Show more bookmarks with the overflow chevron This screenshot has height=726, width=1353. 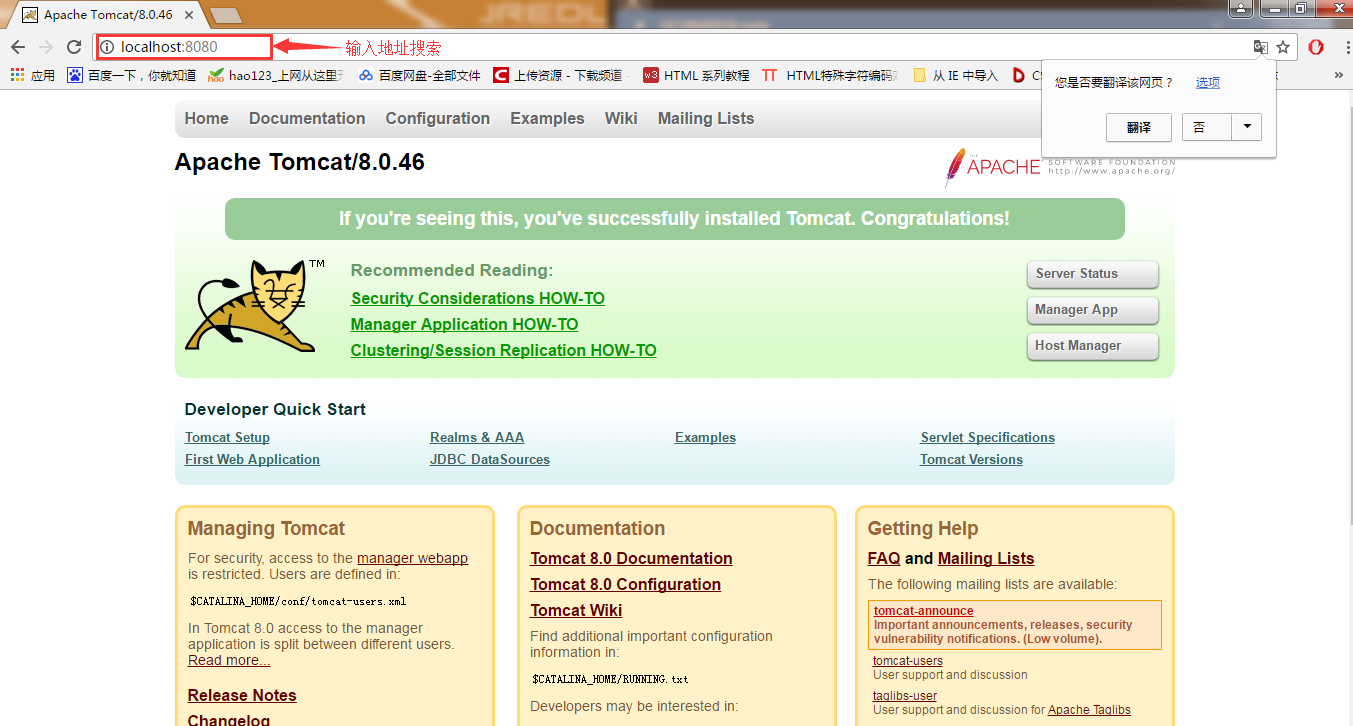click(1339, 75)
